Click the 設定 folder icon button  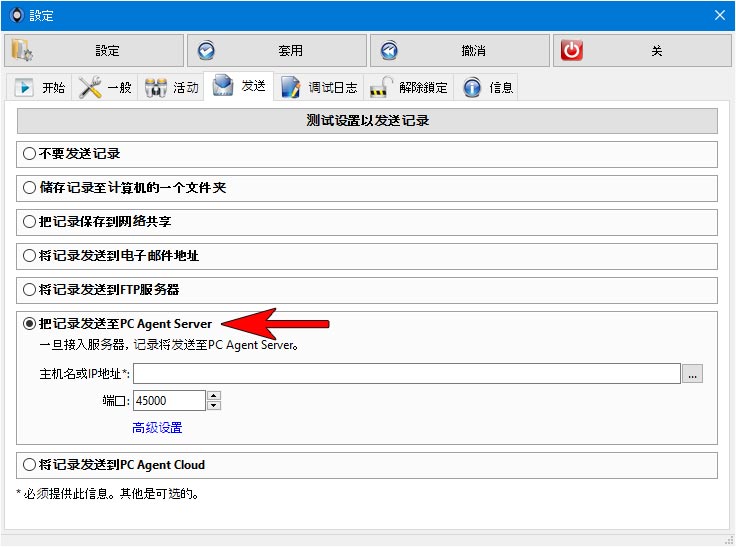[22, 51]
